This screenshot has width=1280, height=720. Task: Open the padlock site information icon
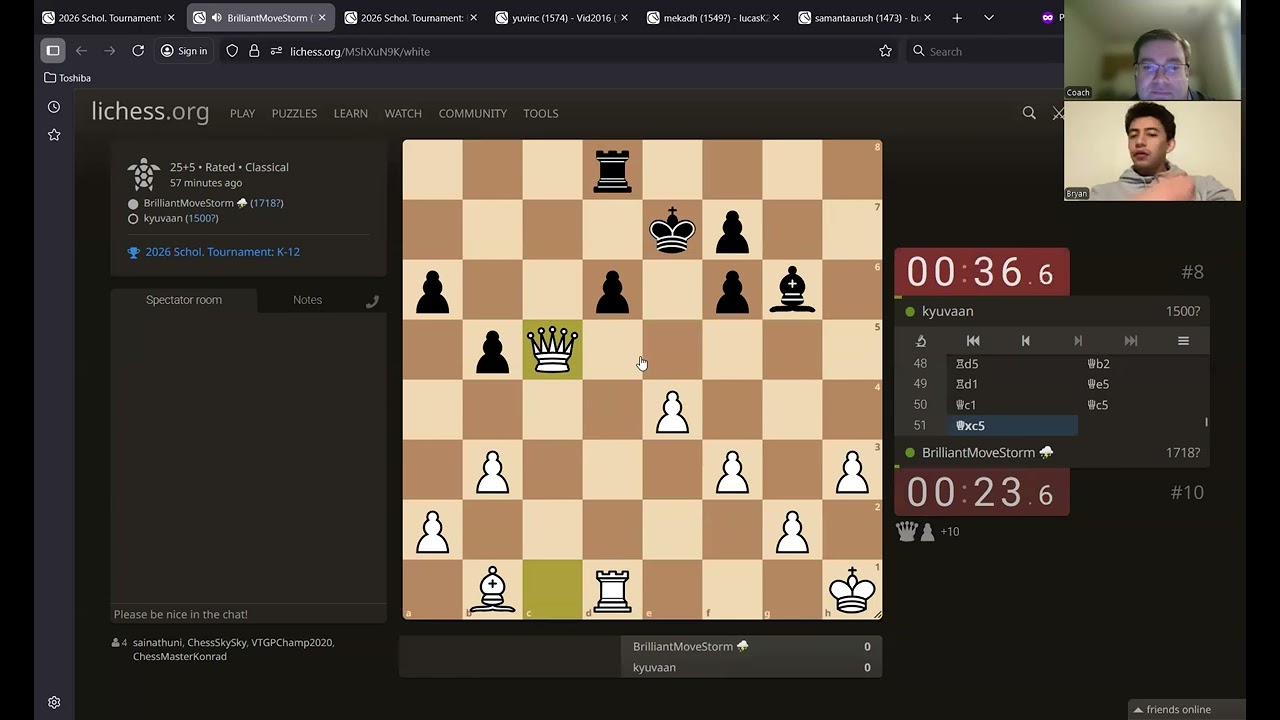254,51
